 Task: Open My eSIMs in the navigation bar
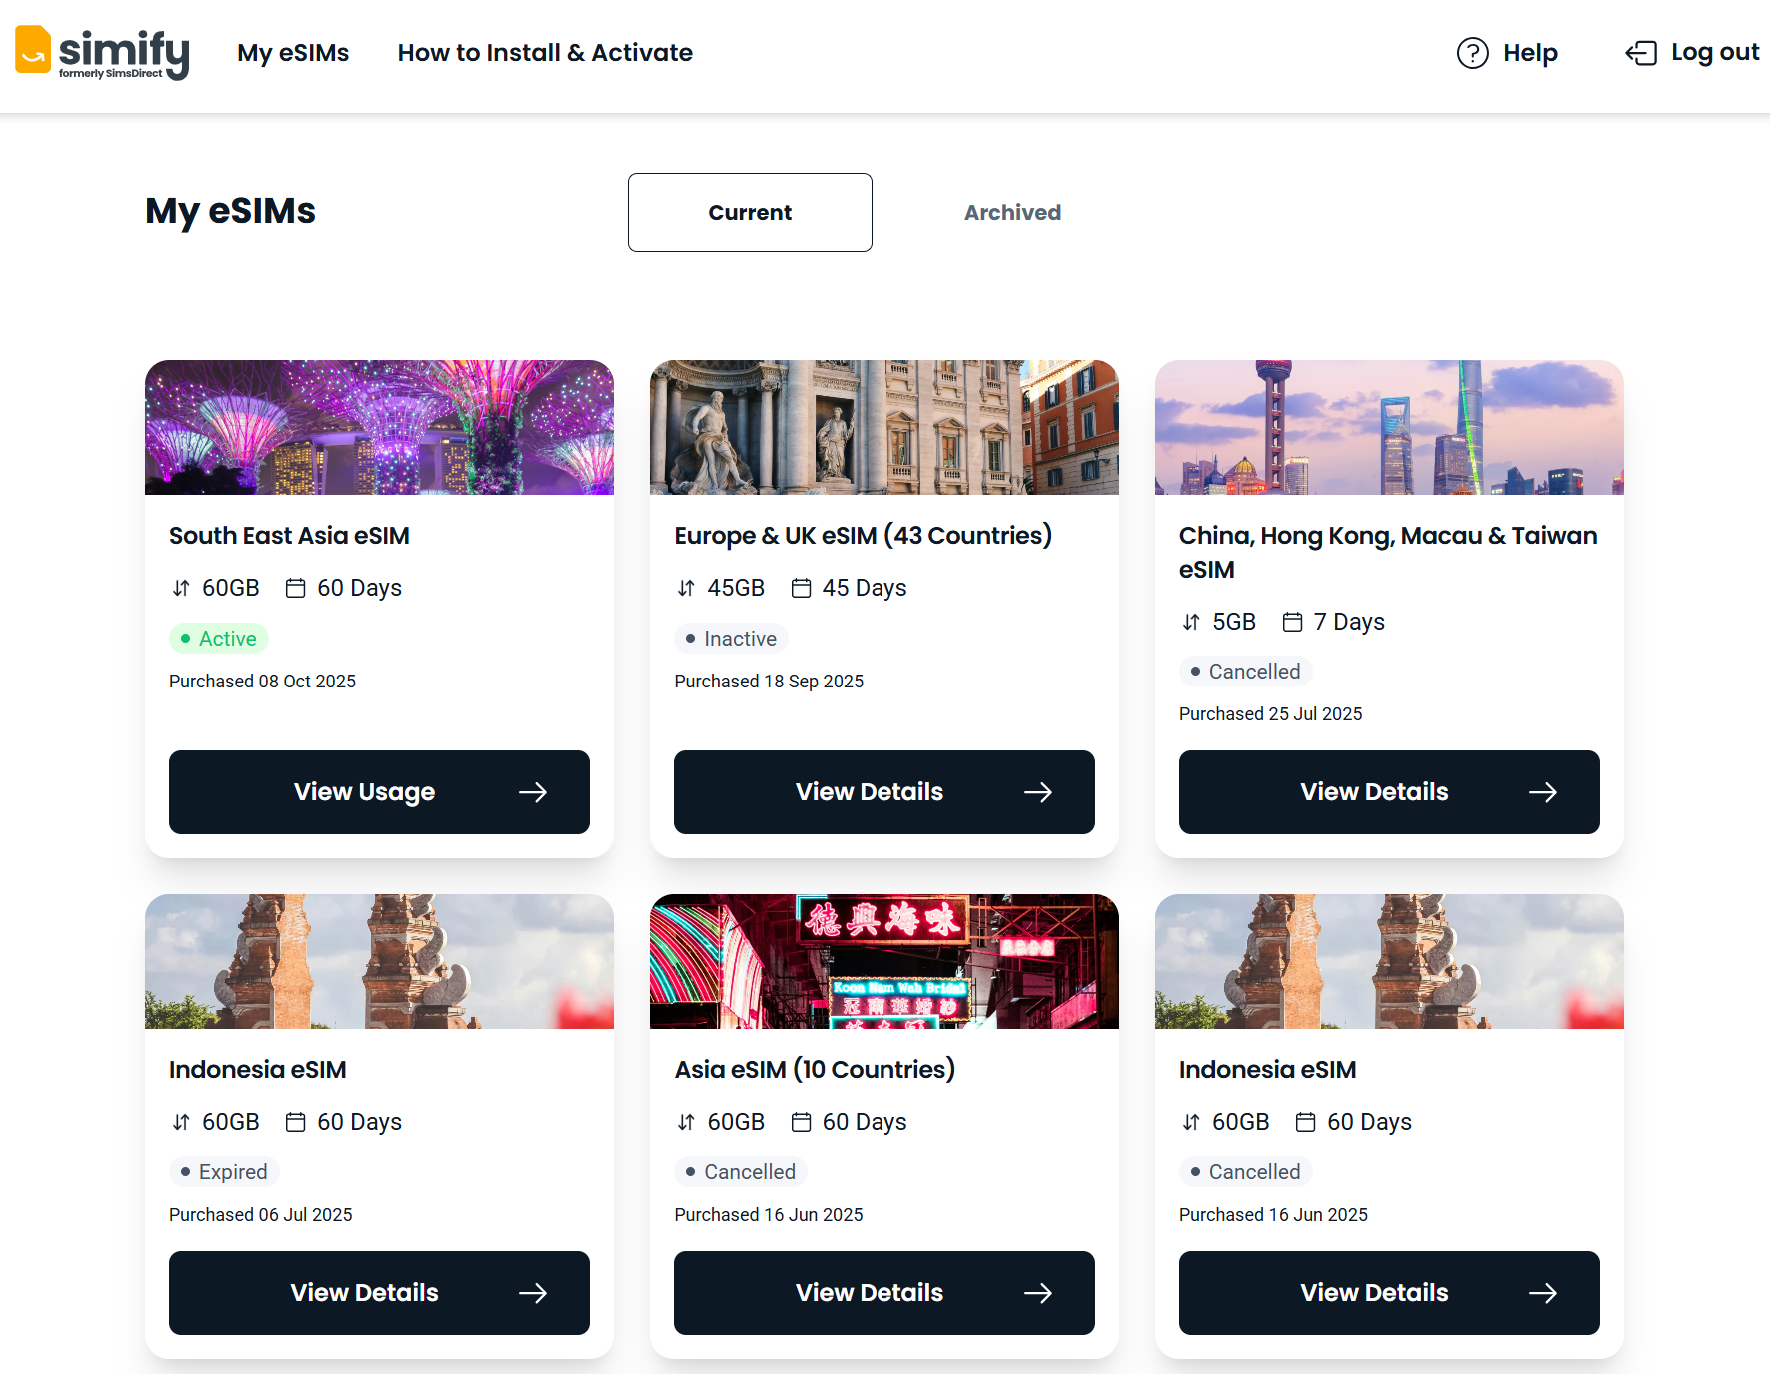(x=293, y=53)
